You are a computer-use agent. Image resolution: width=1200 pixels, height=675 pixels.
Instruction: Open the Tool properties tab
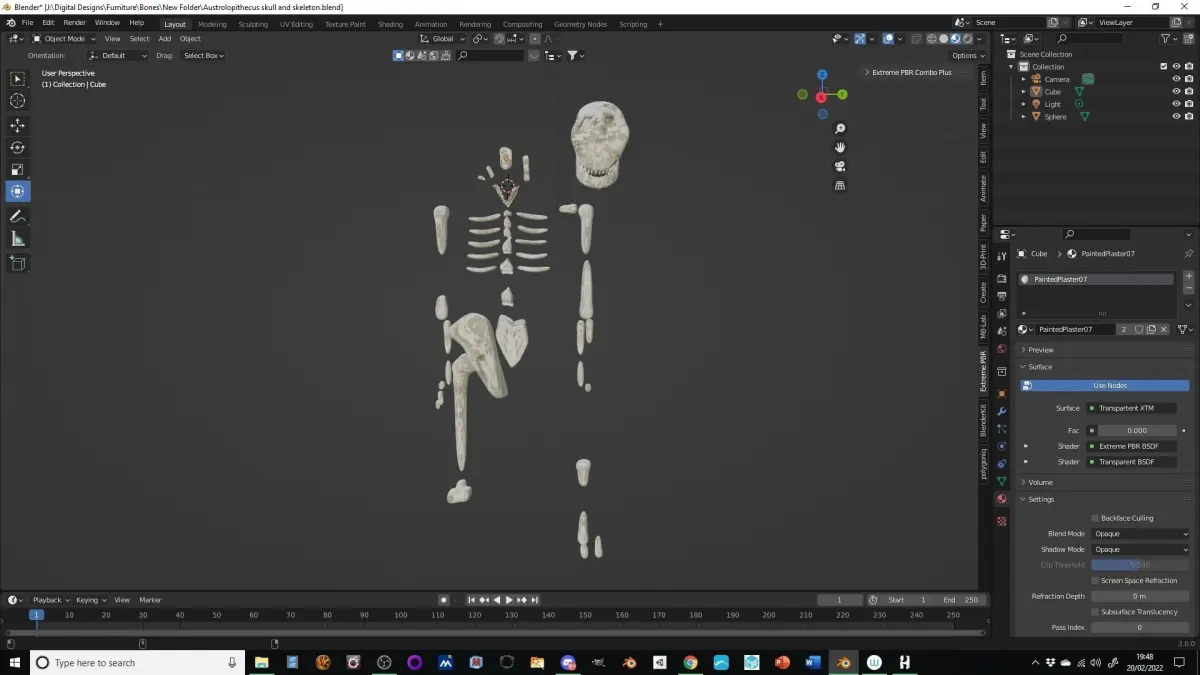pyautogui.click(x=1001, y=257)
